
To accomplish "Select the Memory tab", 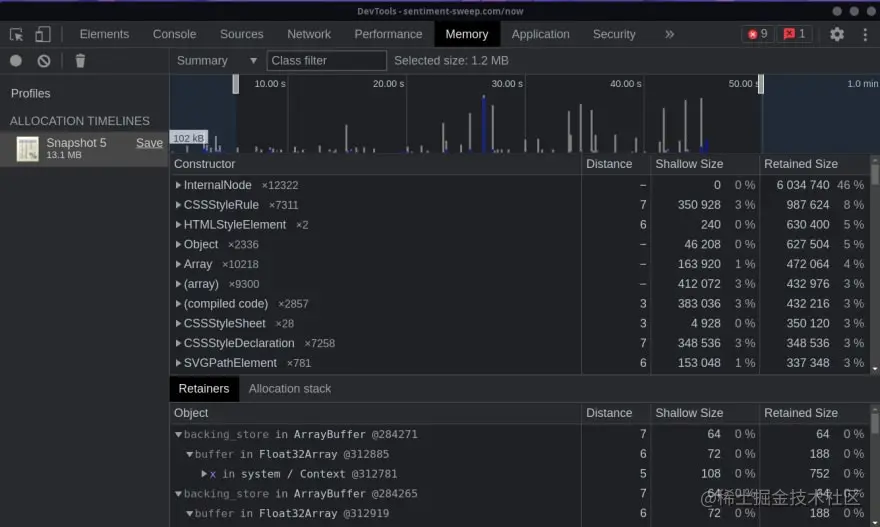I will tap(467, 34).
